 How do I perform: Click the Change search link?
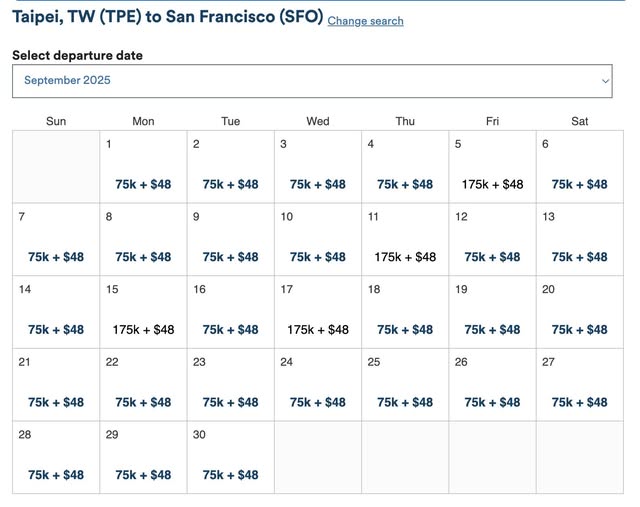point(365,21)
